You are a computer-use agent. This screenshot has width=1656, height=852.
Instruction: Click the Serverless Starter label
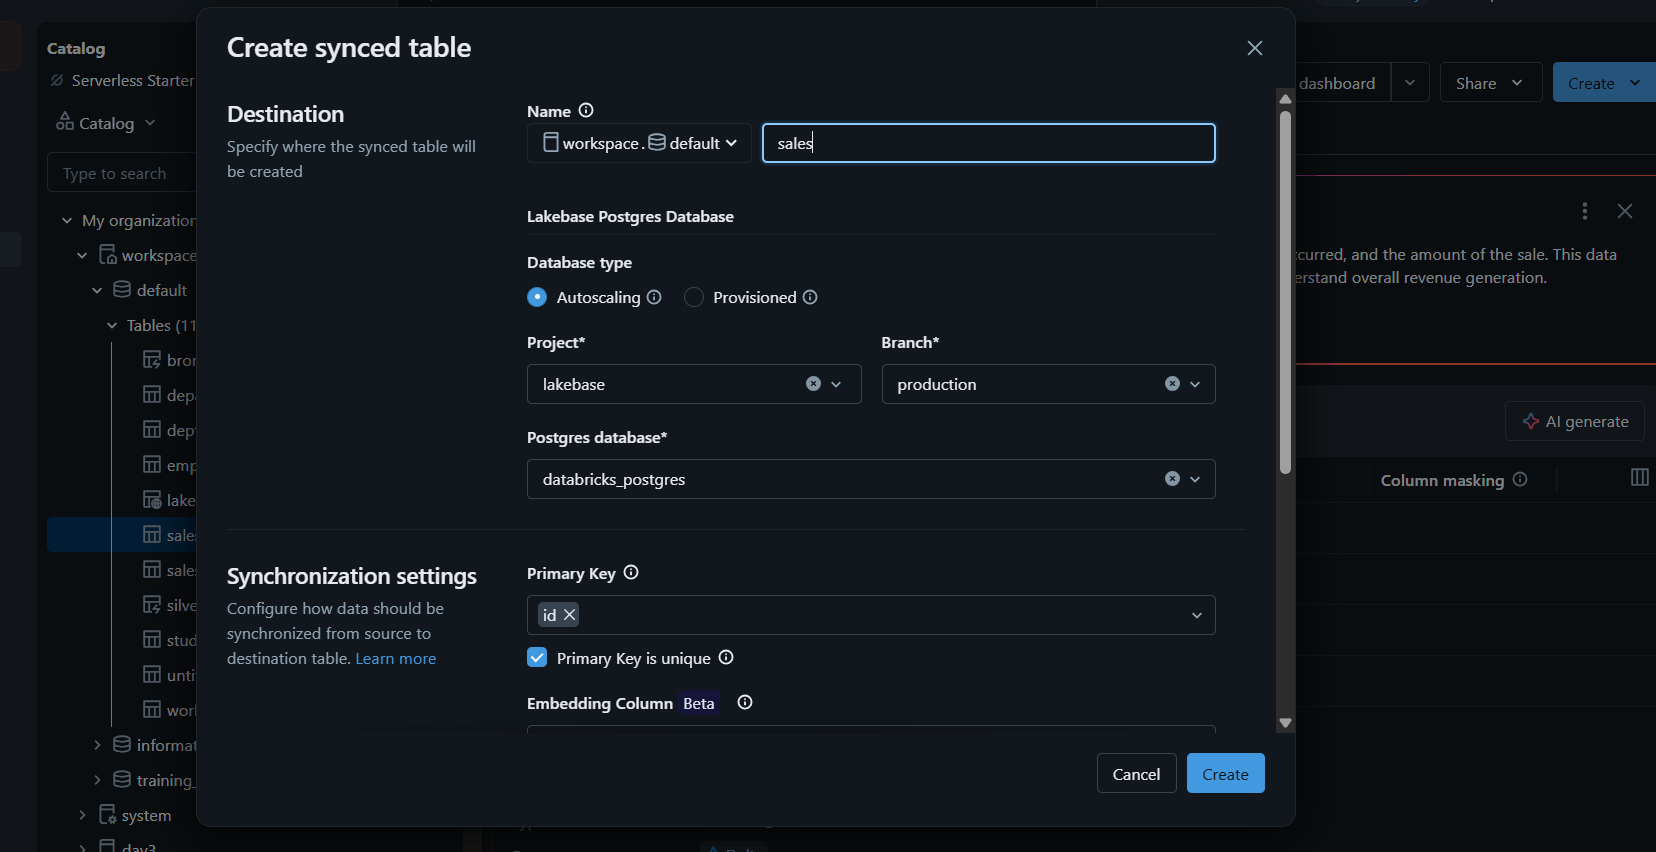coord(133,80)
